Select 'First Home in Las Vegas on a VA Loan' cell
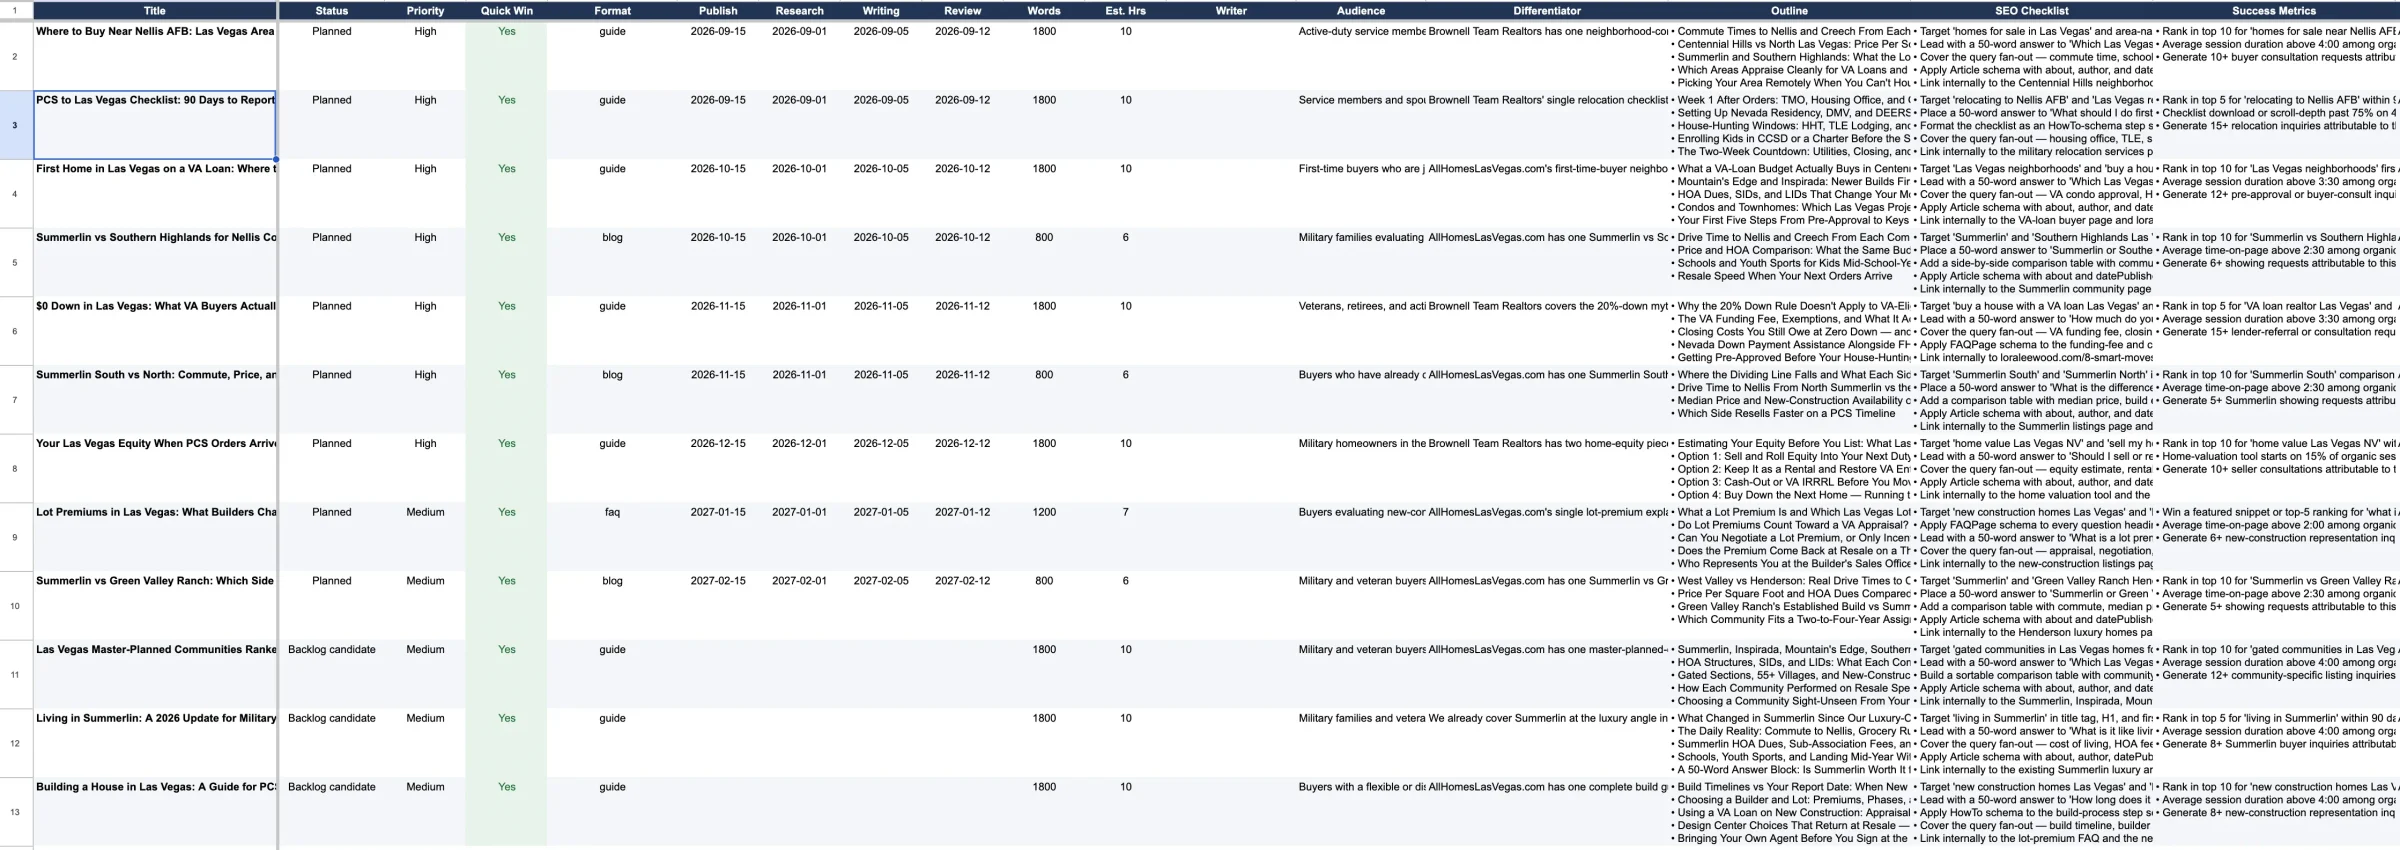Viewport: 2400px width, 850px height. [155, 194]
